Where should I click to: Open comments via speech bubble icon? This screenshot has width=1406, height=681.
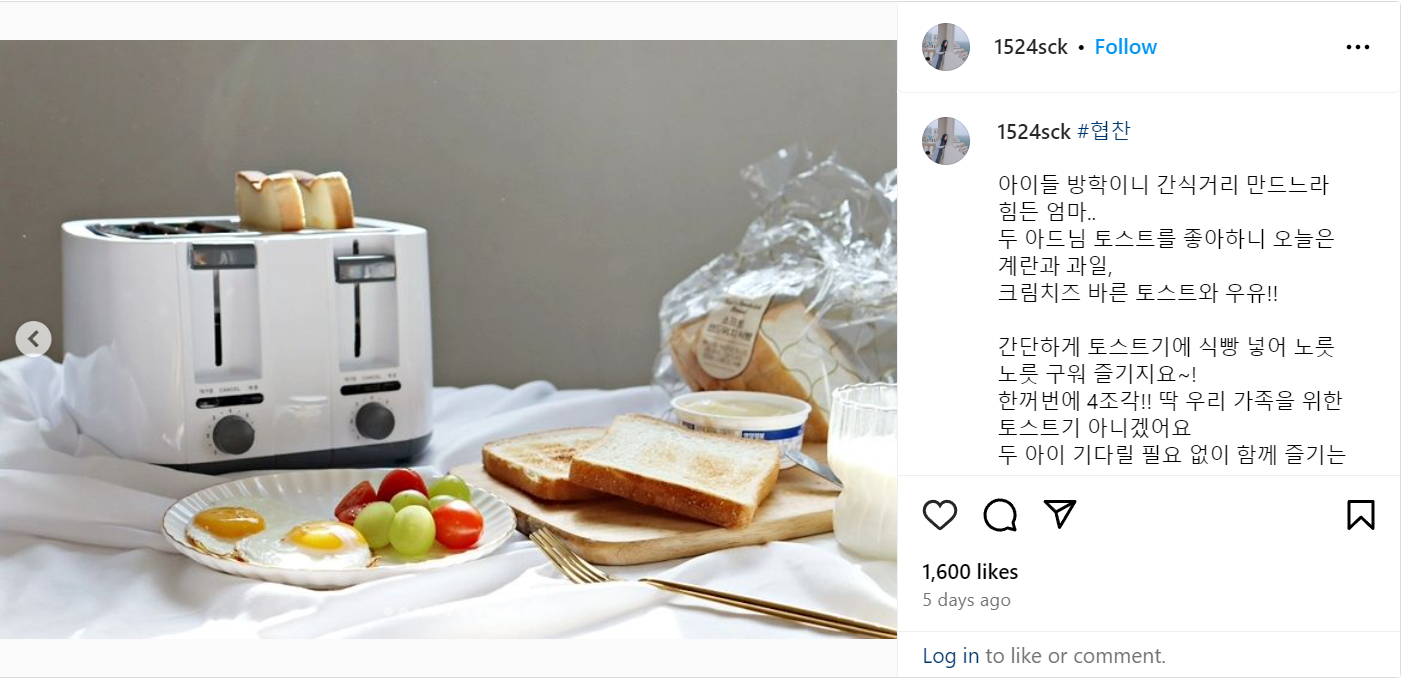[x=1000, y=515]
